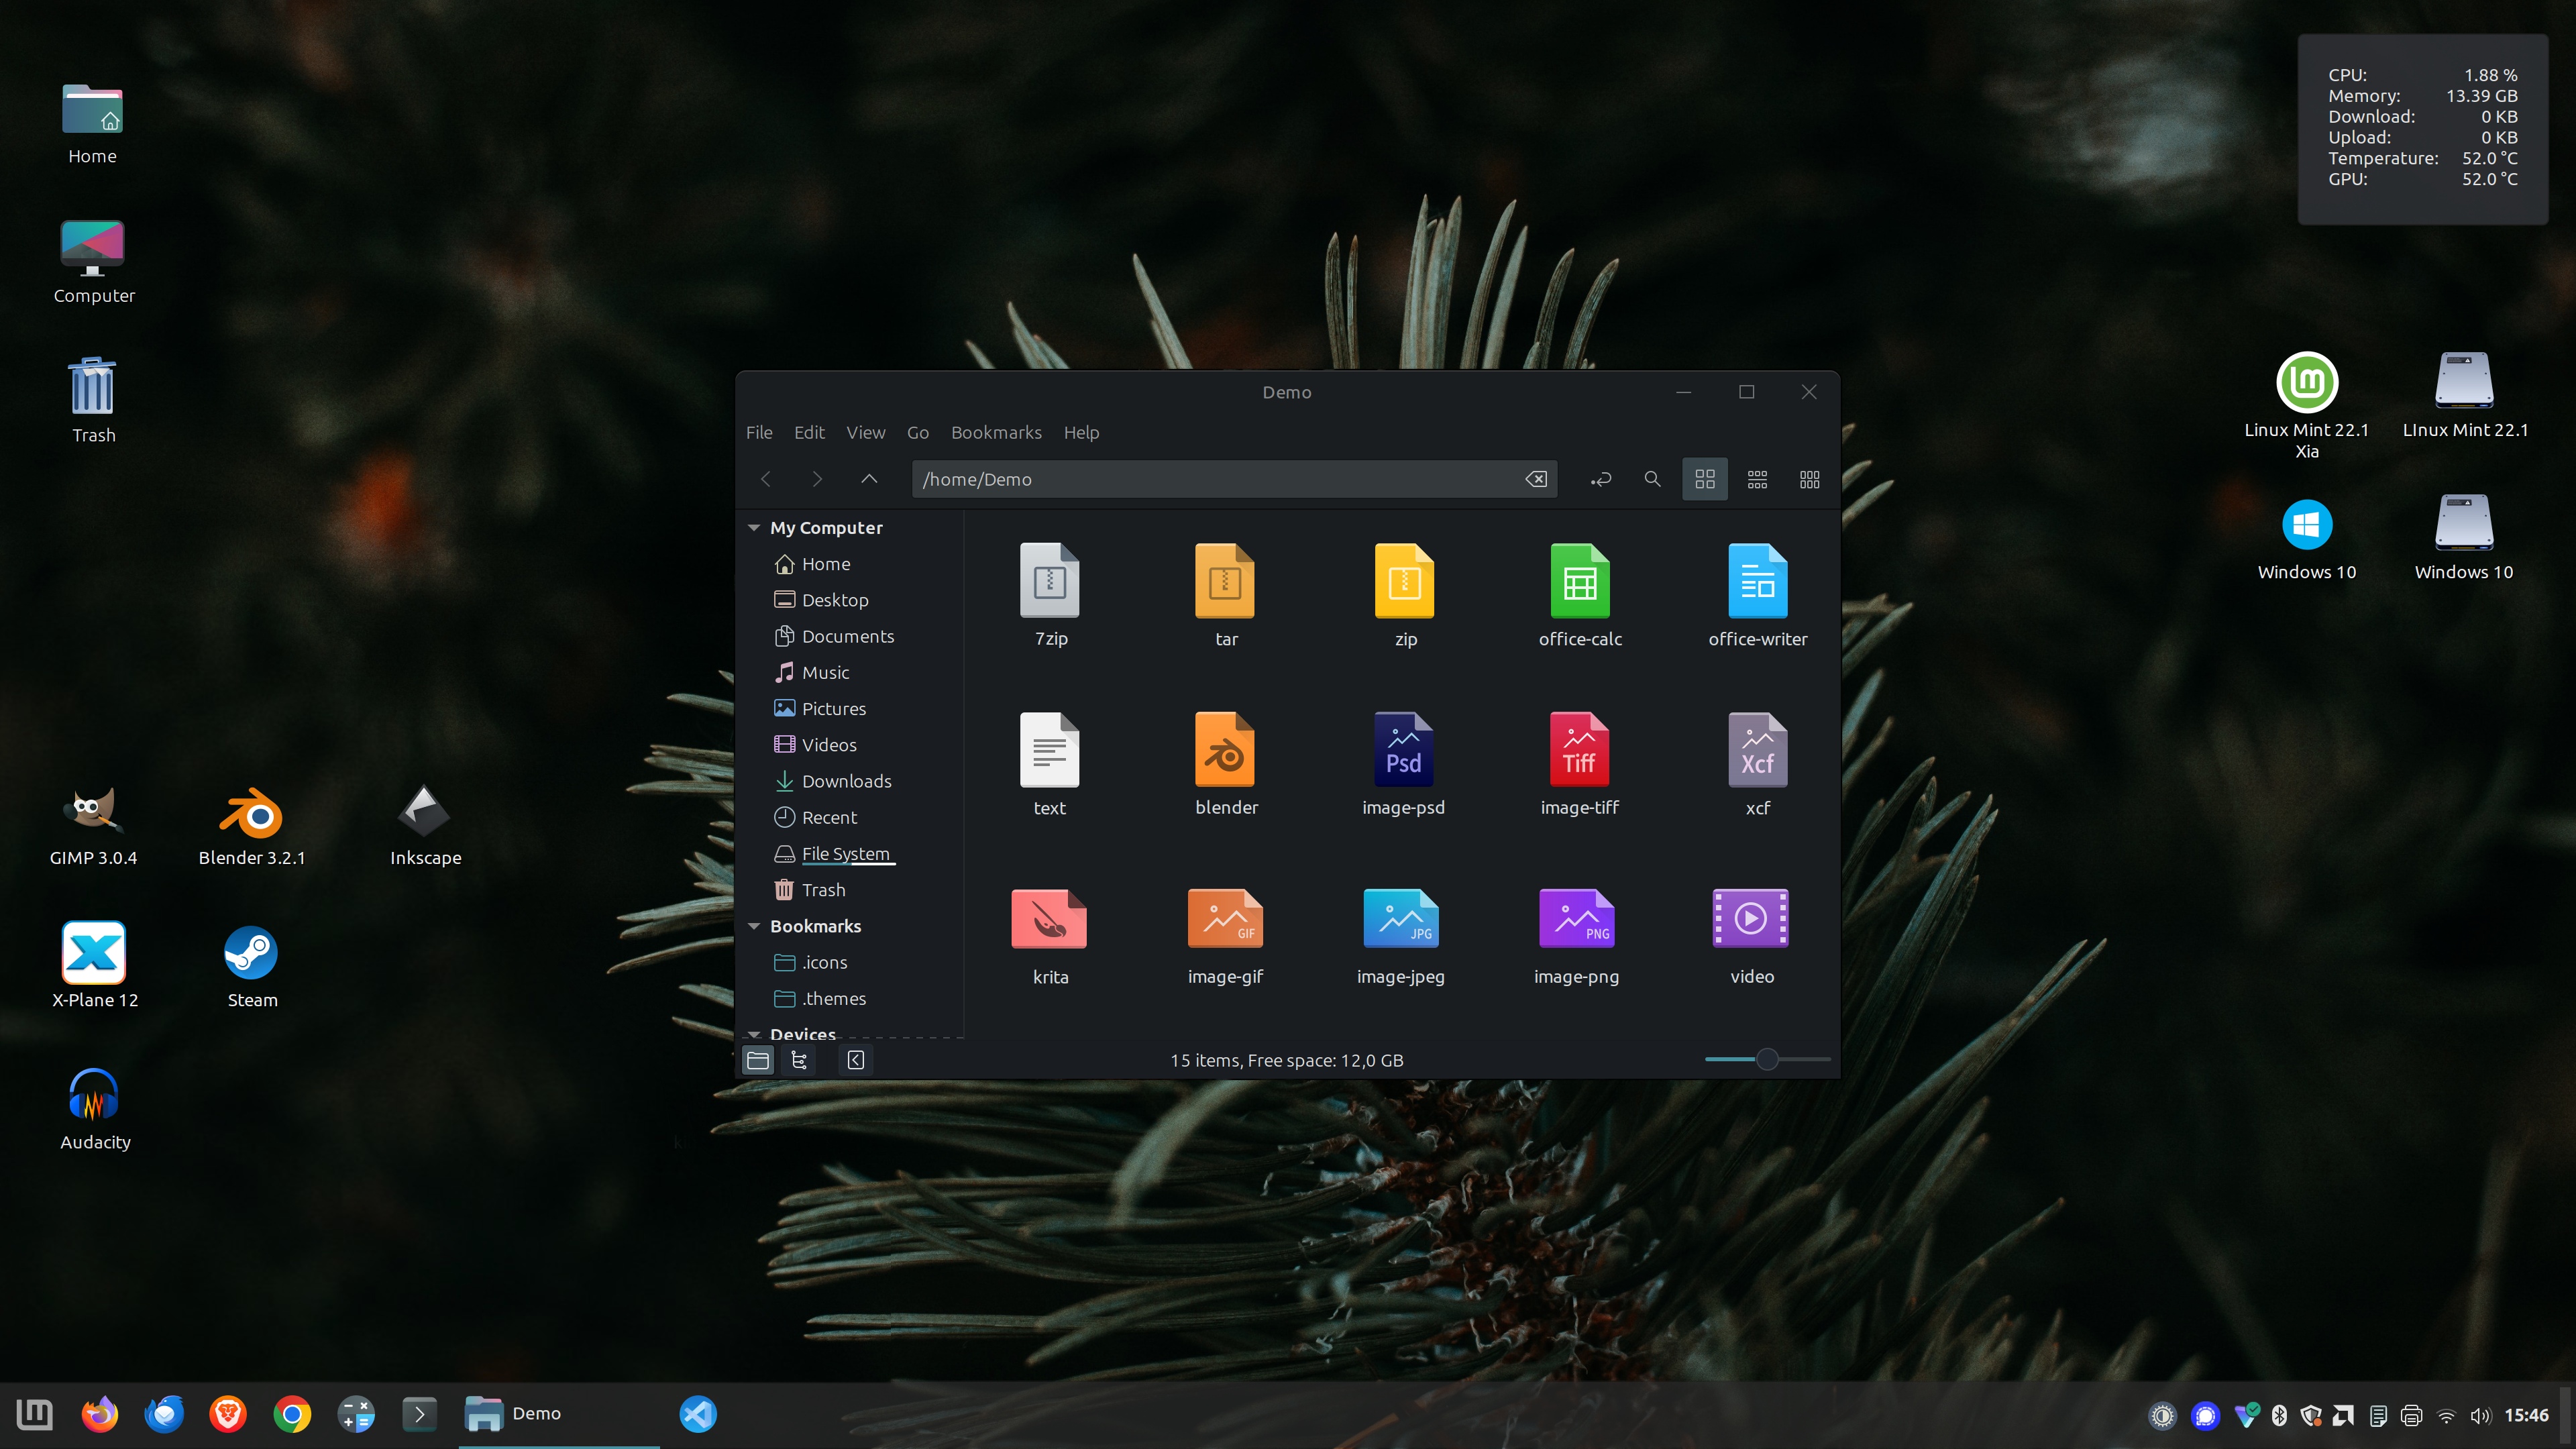Show tree view in sidebar

[x=799, y=1060]
